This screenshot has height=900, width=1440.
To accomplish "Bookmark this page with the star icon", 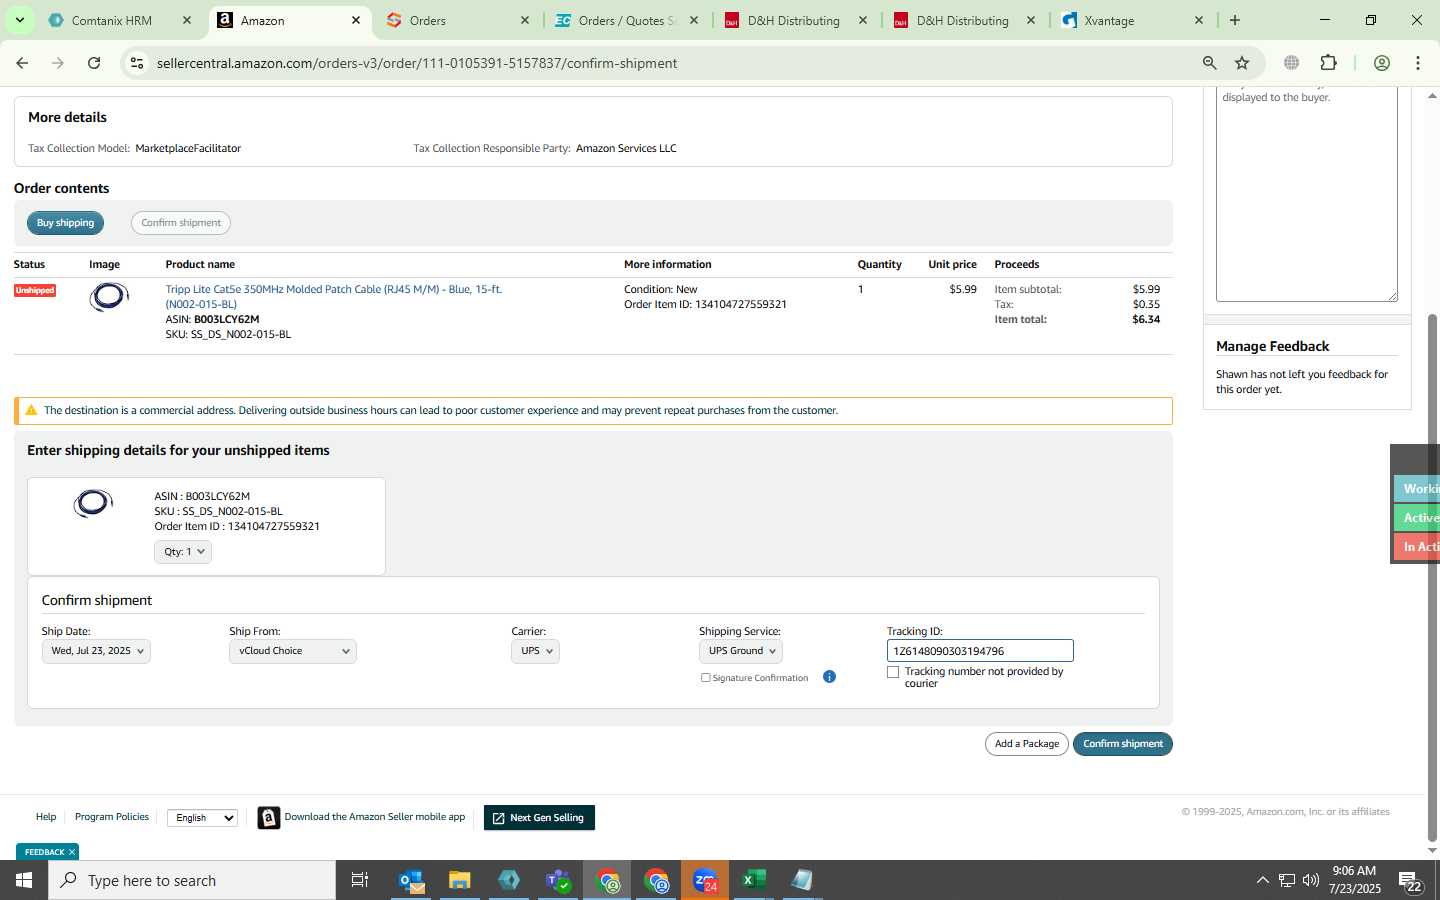I will 1242,63.
